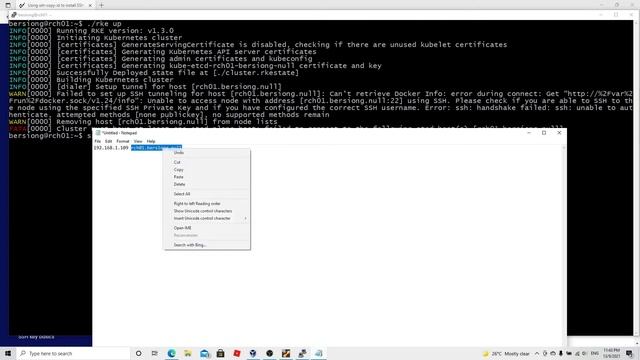Screen dimensions: 640x360
Task: Expand Insert Unicode control character submenu
Action: (x=207, y=218)
